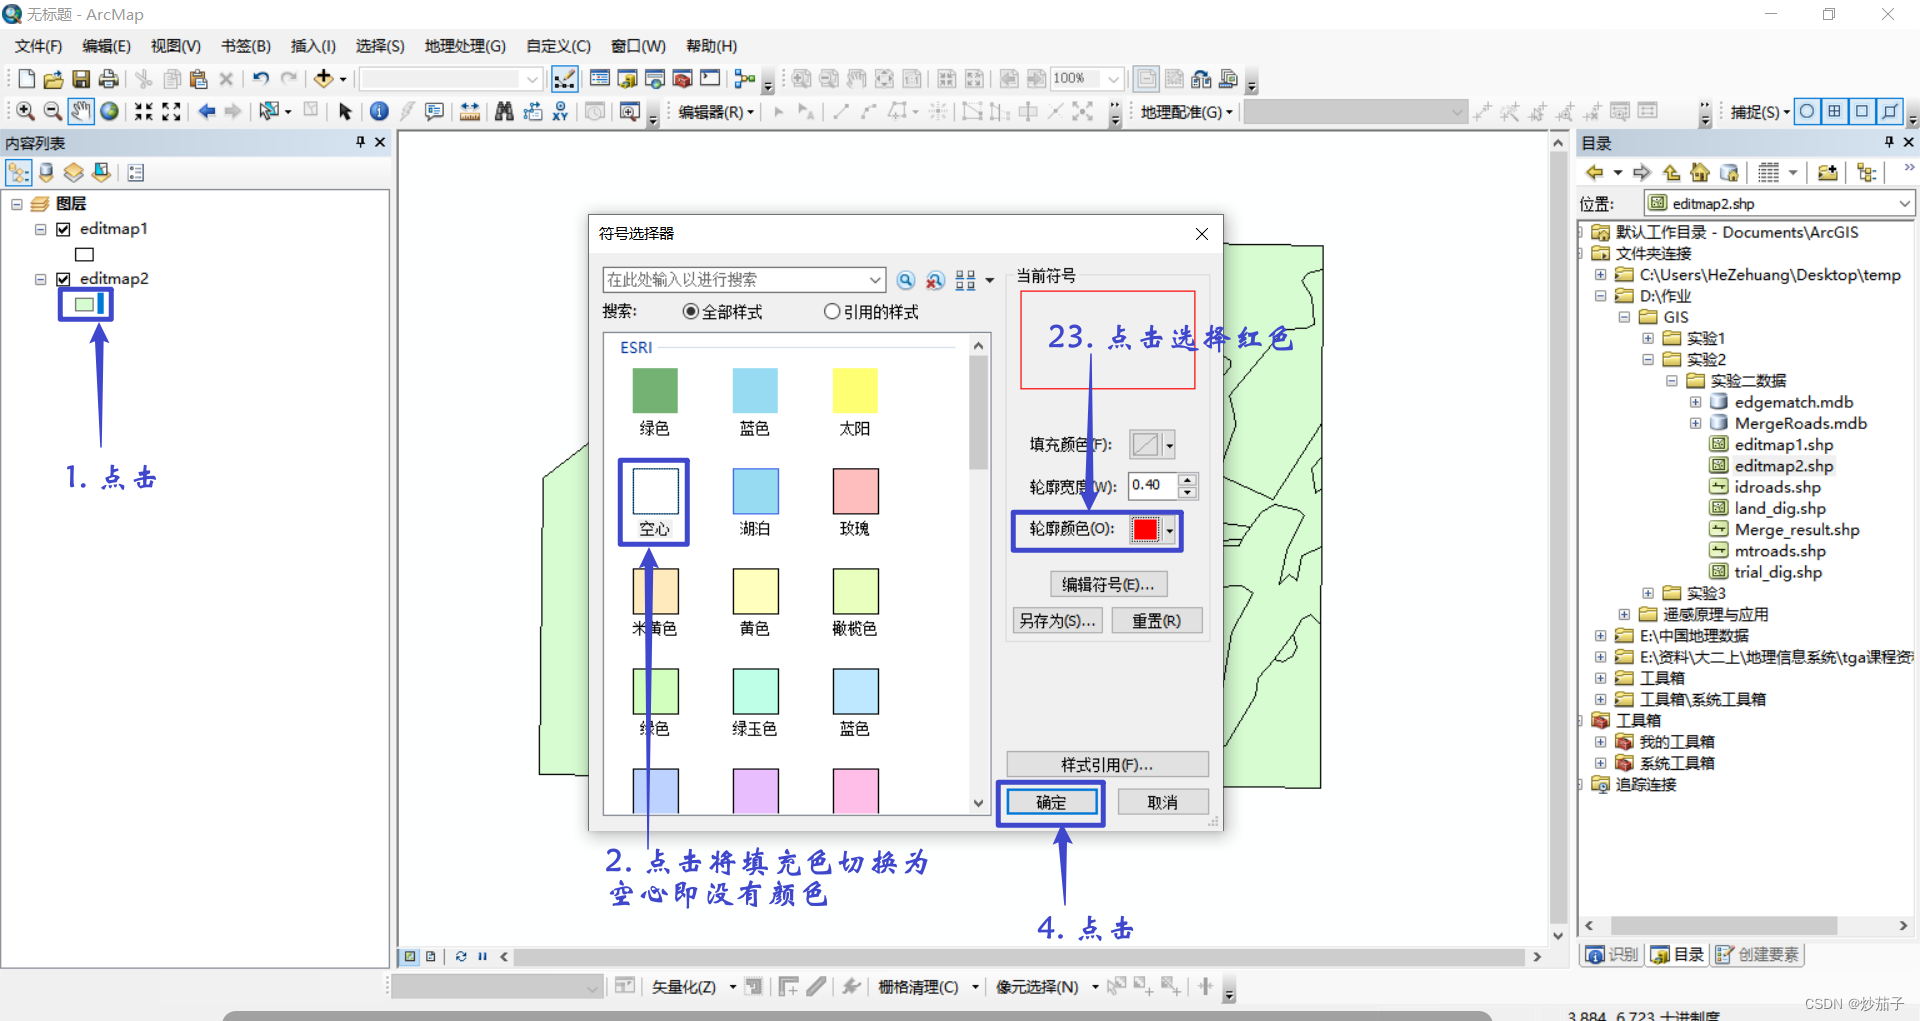Open the 地理处理(G) menu
The image size is (1920, 1021).
[x=465, y=46]
